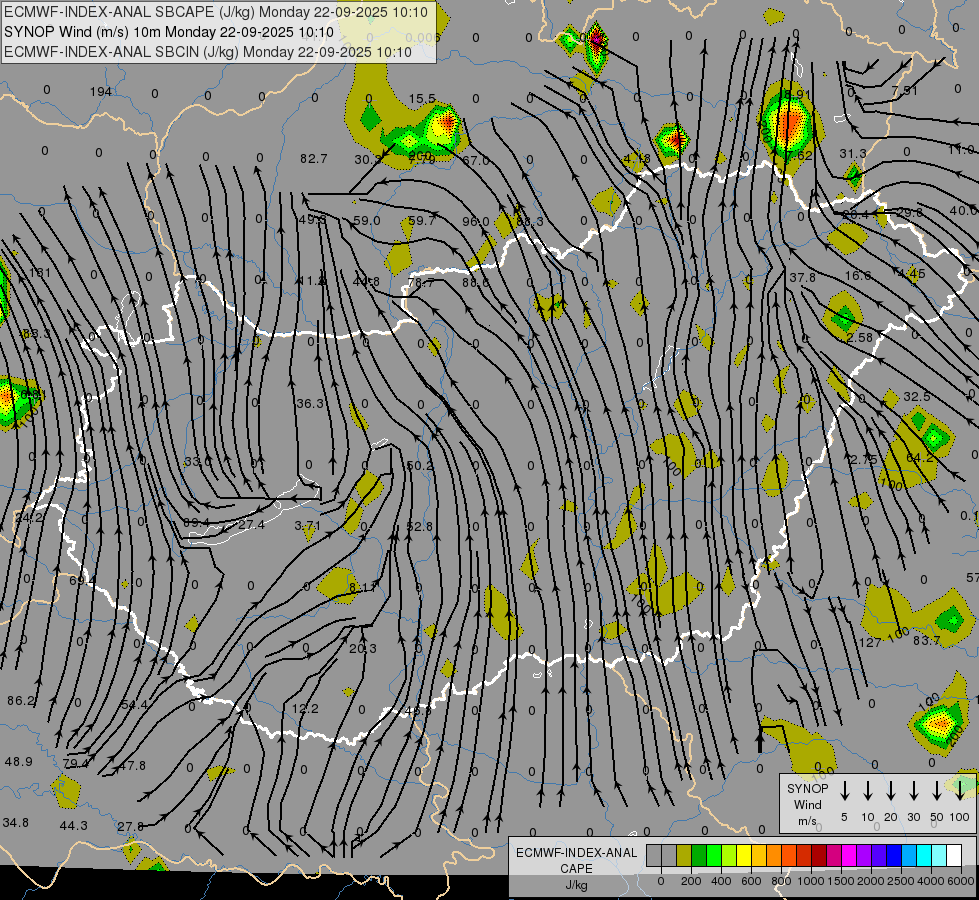Screen dimensions: 979x900
Task: Click the map value 2.58
Action: [860, 338]
